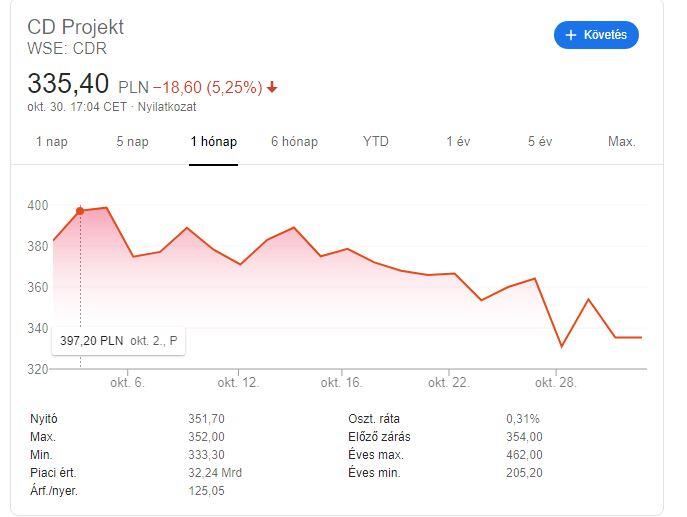Click the okt. 6. axis label

(x=127, y=383)
